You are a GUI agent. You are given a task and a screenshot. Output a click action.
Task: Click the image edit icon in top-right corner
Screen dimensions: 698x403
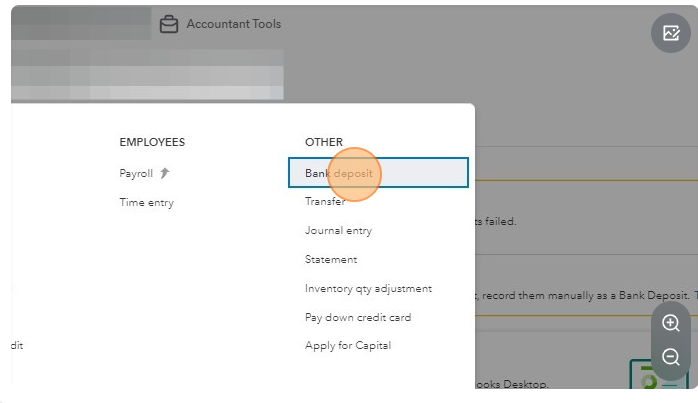point(670,33)
